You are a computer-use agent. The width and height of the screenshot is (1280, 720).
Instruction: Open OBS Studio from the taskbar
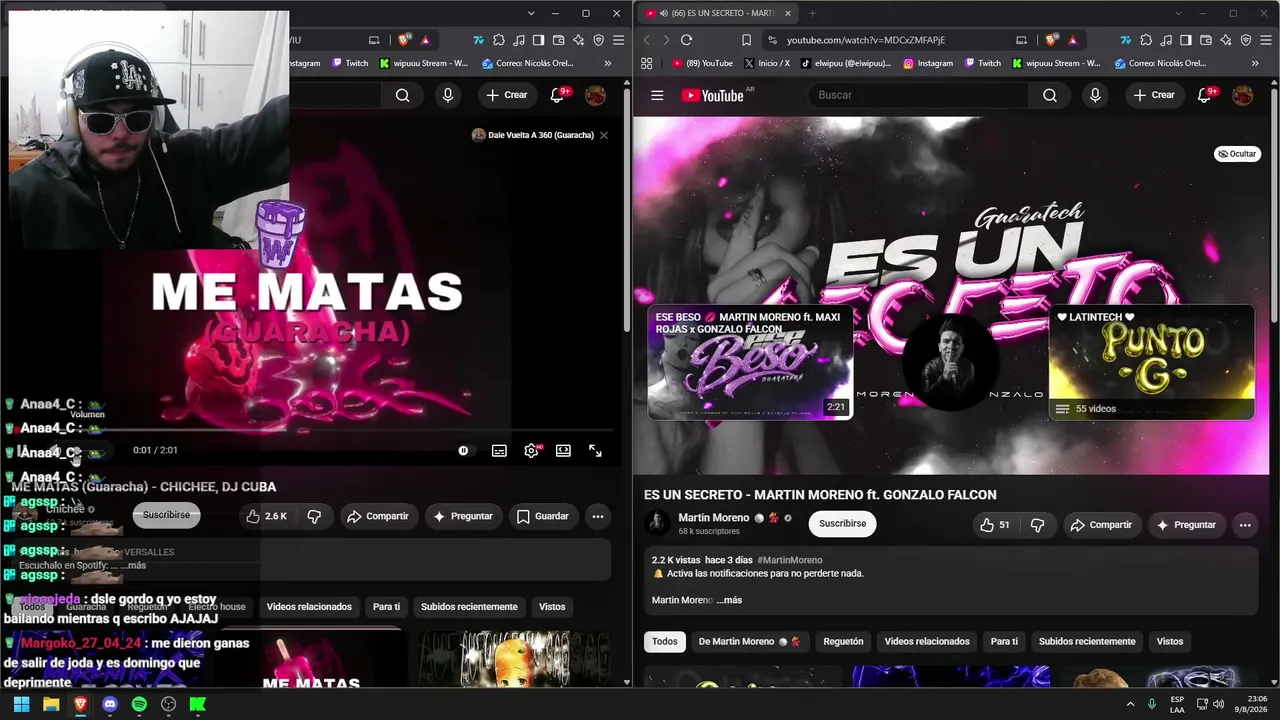[169, 704]
